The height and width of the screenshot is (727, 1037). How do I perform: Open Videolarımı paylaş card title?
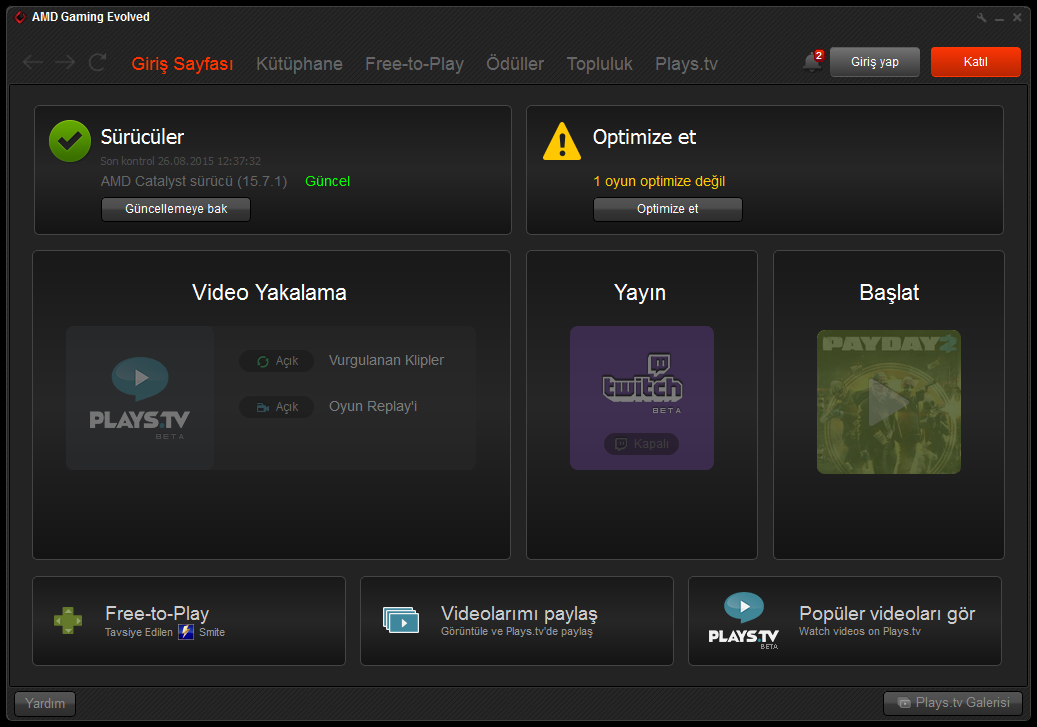pos(519,613)
